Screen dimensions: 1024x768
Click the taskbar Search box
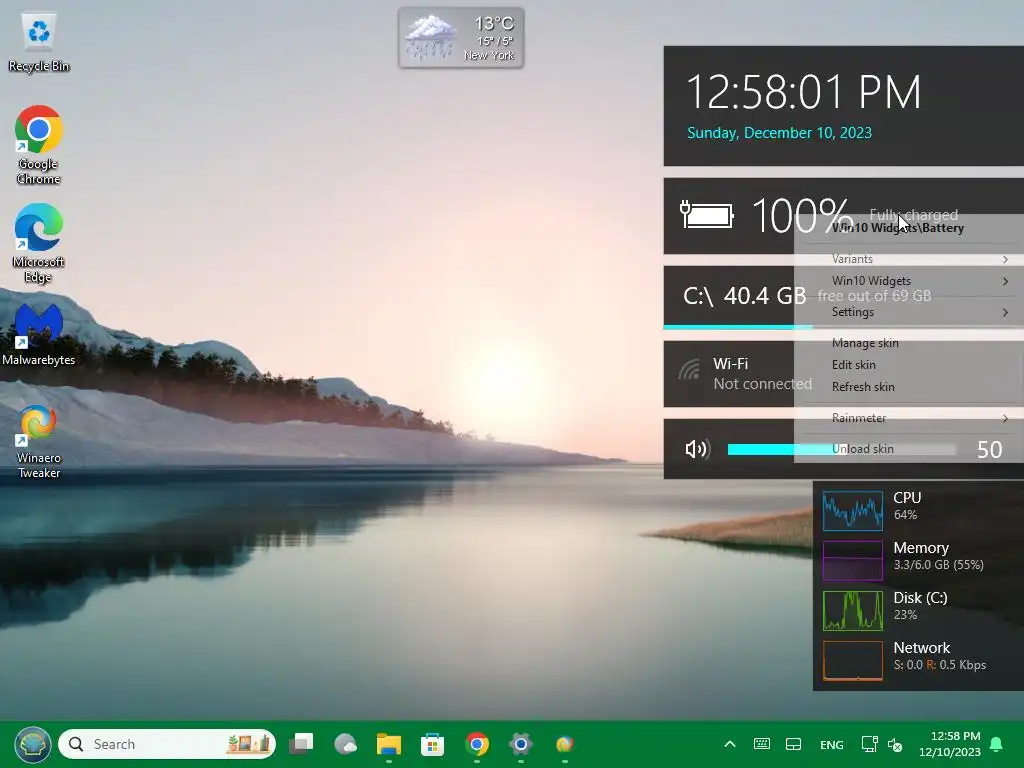pyautogui.click(x=167, y=744)
